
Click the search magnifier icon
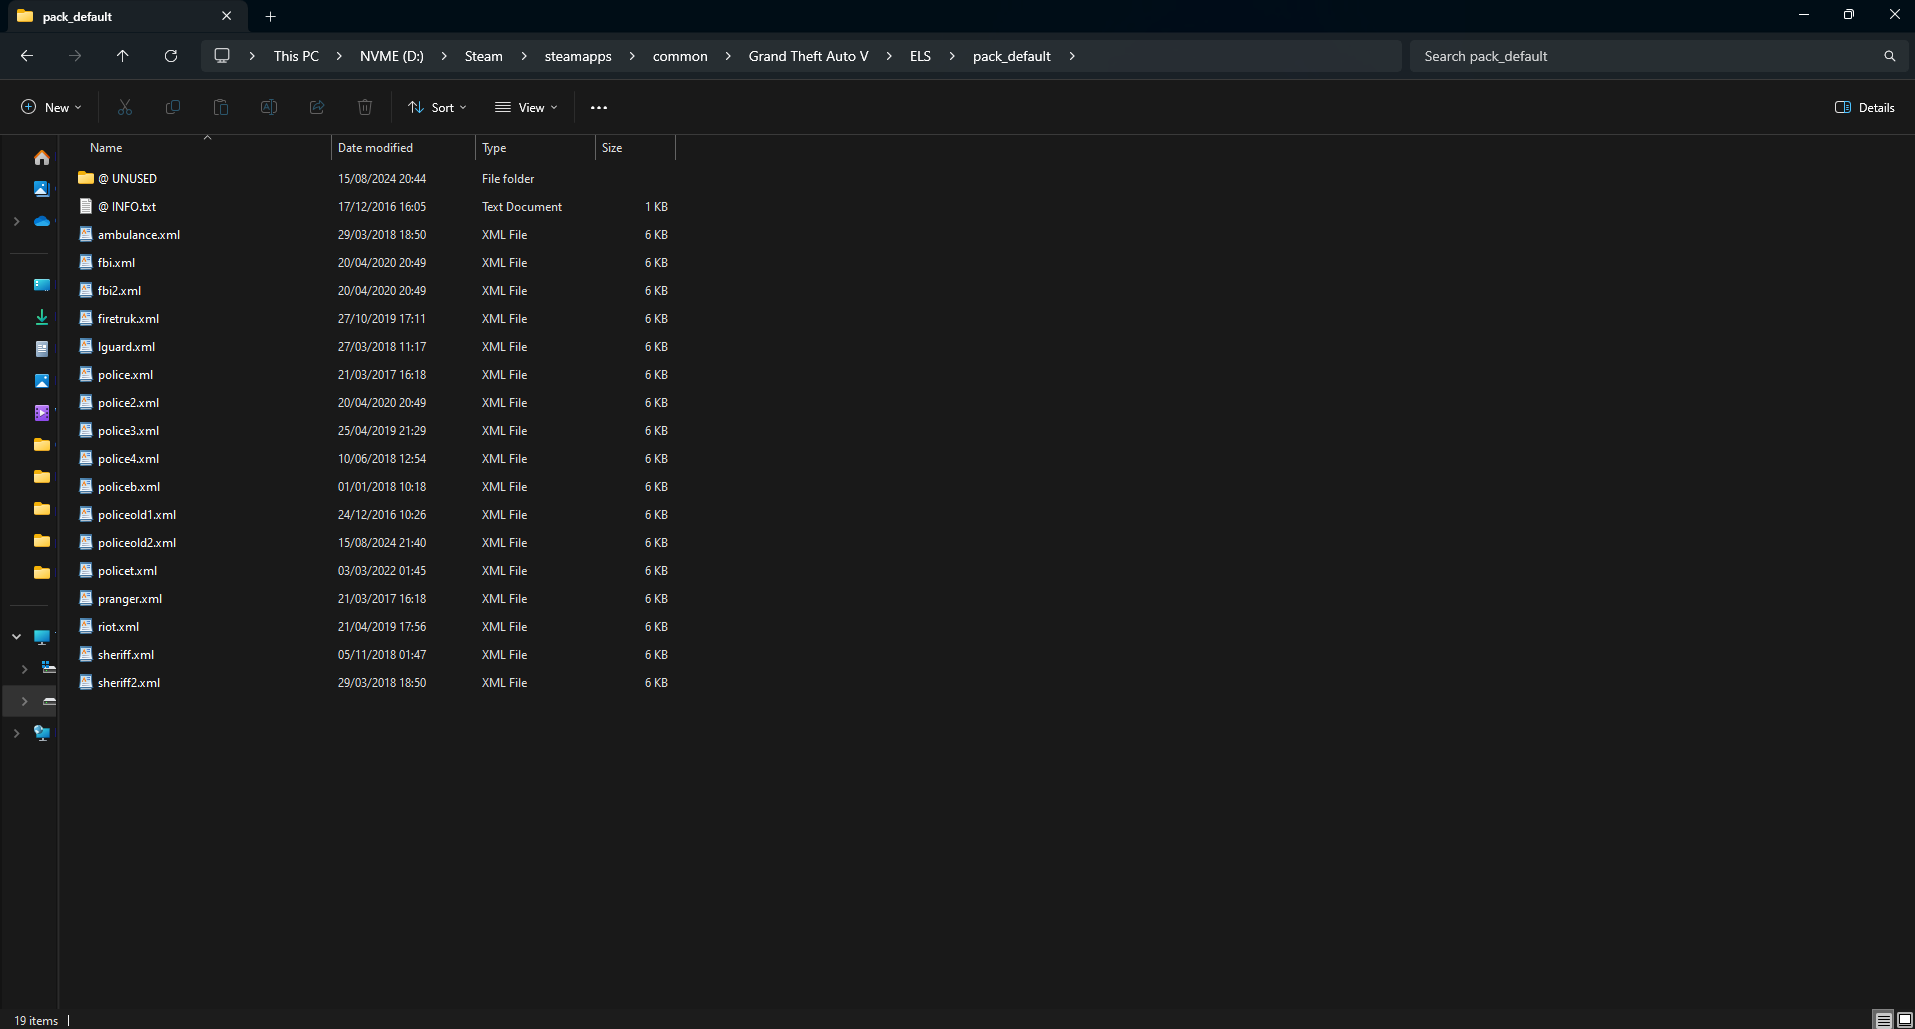tap(1889, 56)
